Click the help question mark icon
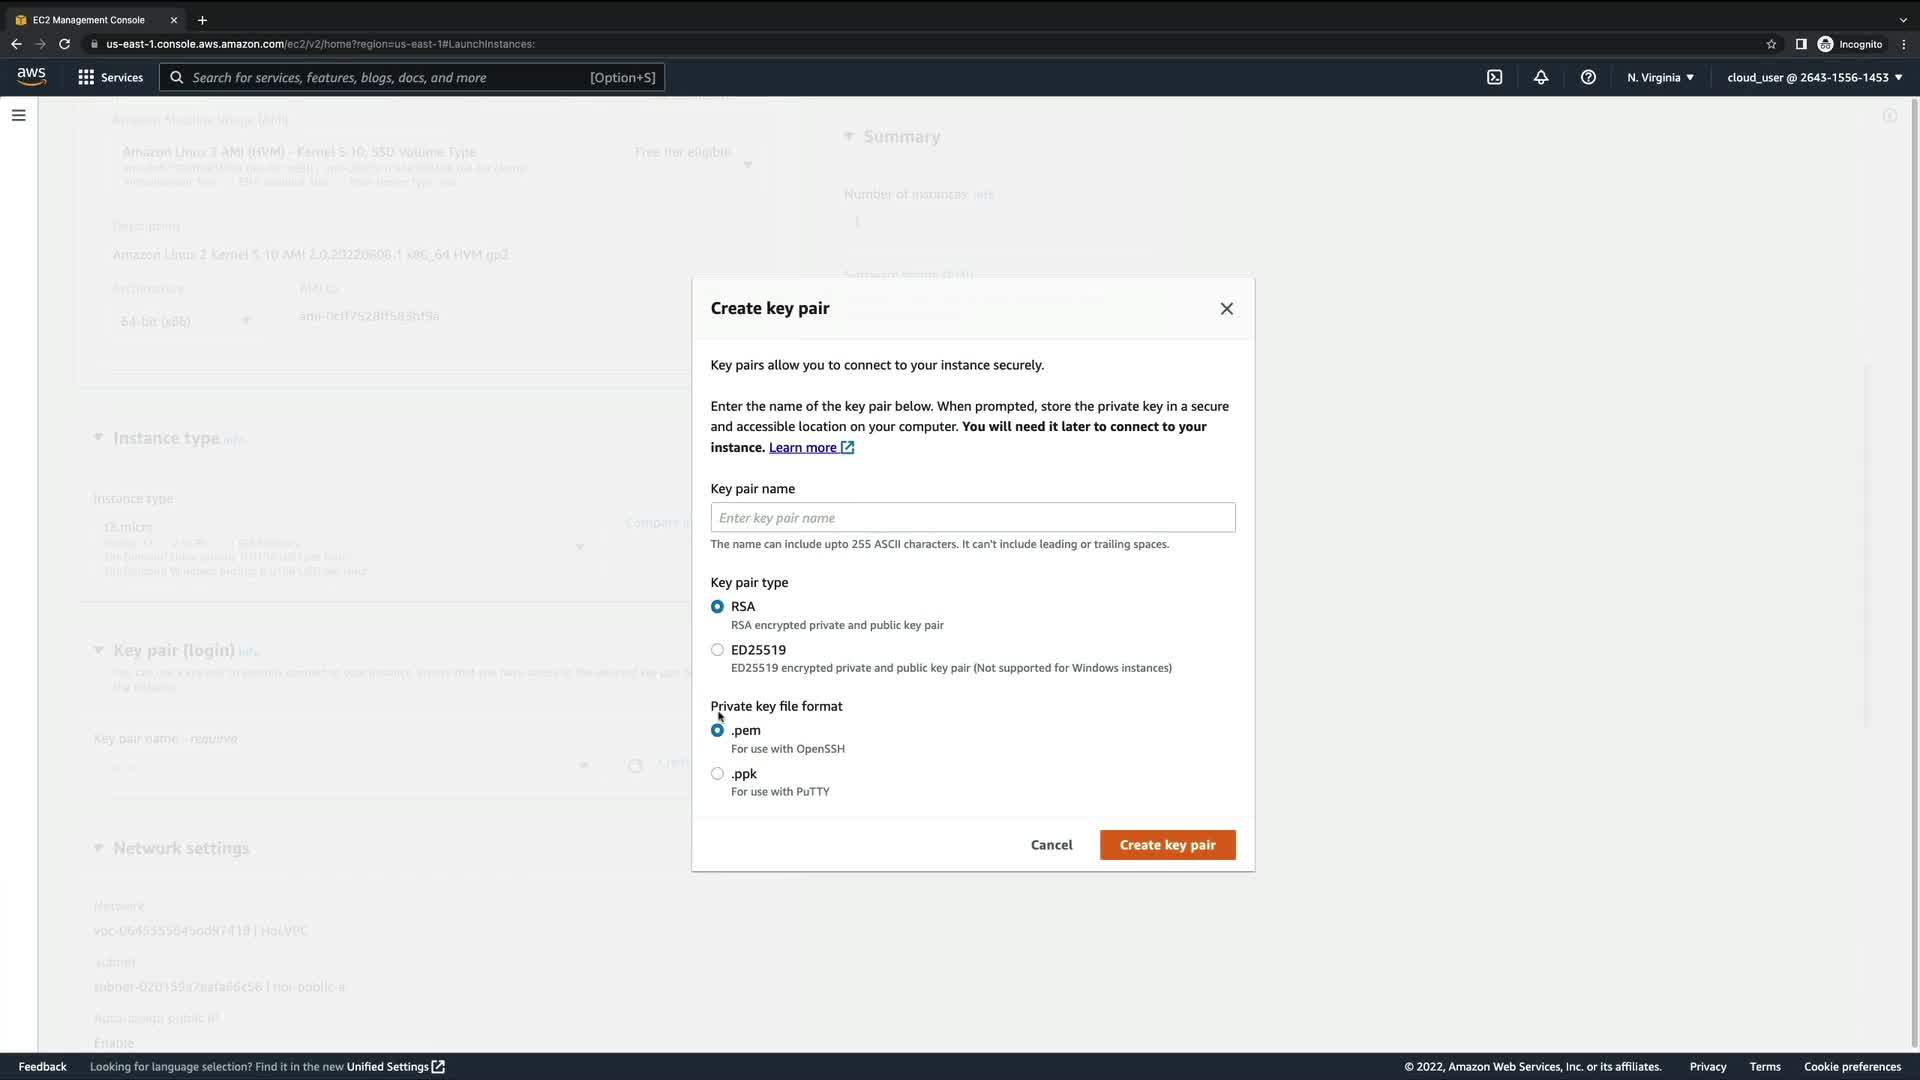Viewport: 1920px width, 1080px height. [x=1588, y=77]
